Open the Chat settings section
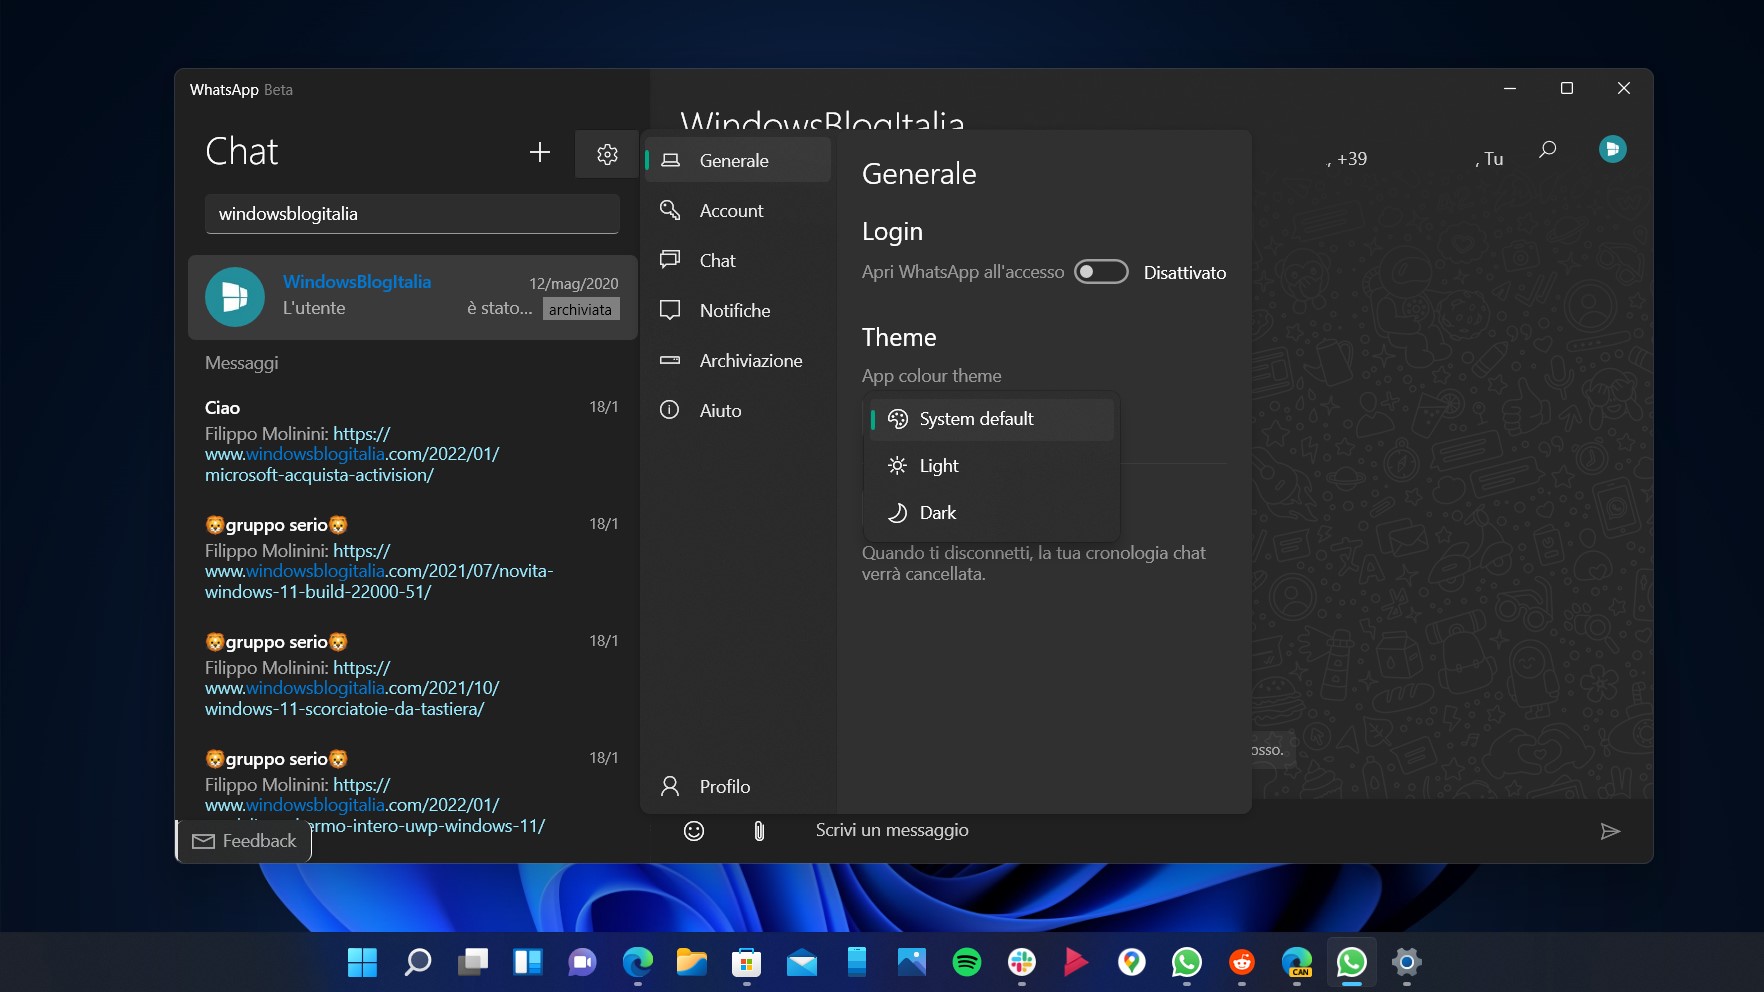The height and width of the screenshot is (992, 1764). coord(738,260)
